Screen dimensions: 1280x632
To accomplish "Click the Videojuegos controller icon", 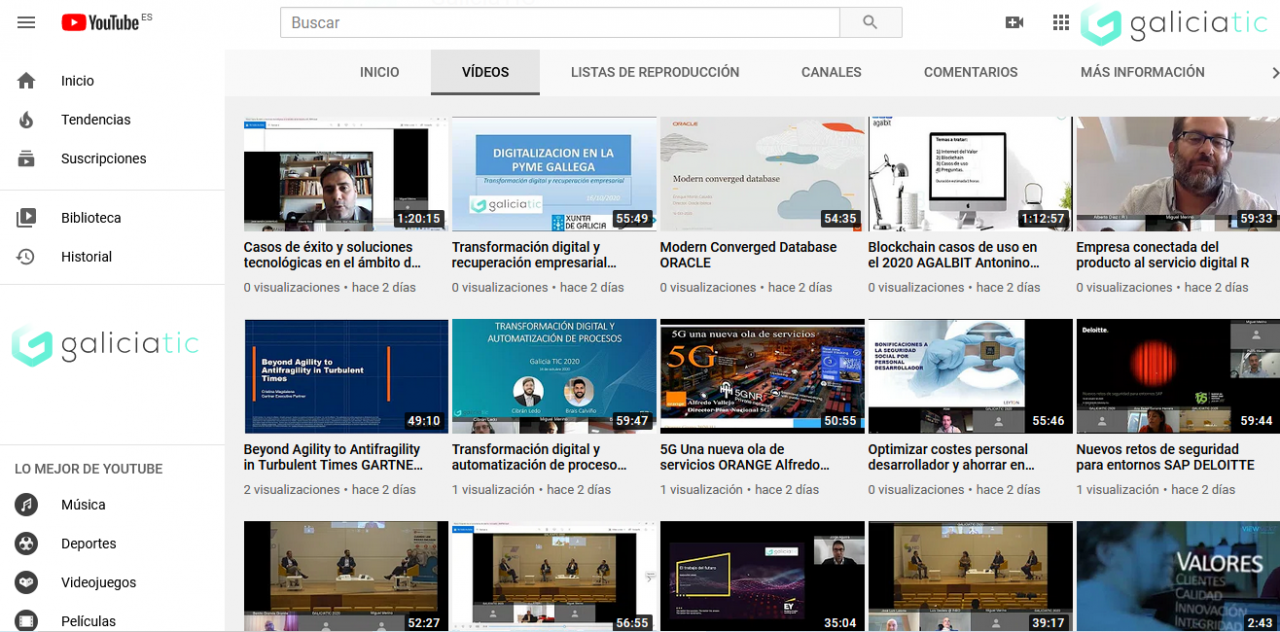I will [x=26, y=583].
